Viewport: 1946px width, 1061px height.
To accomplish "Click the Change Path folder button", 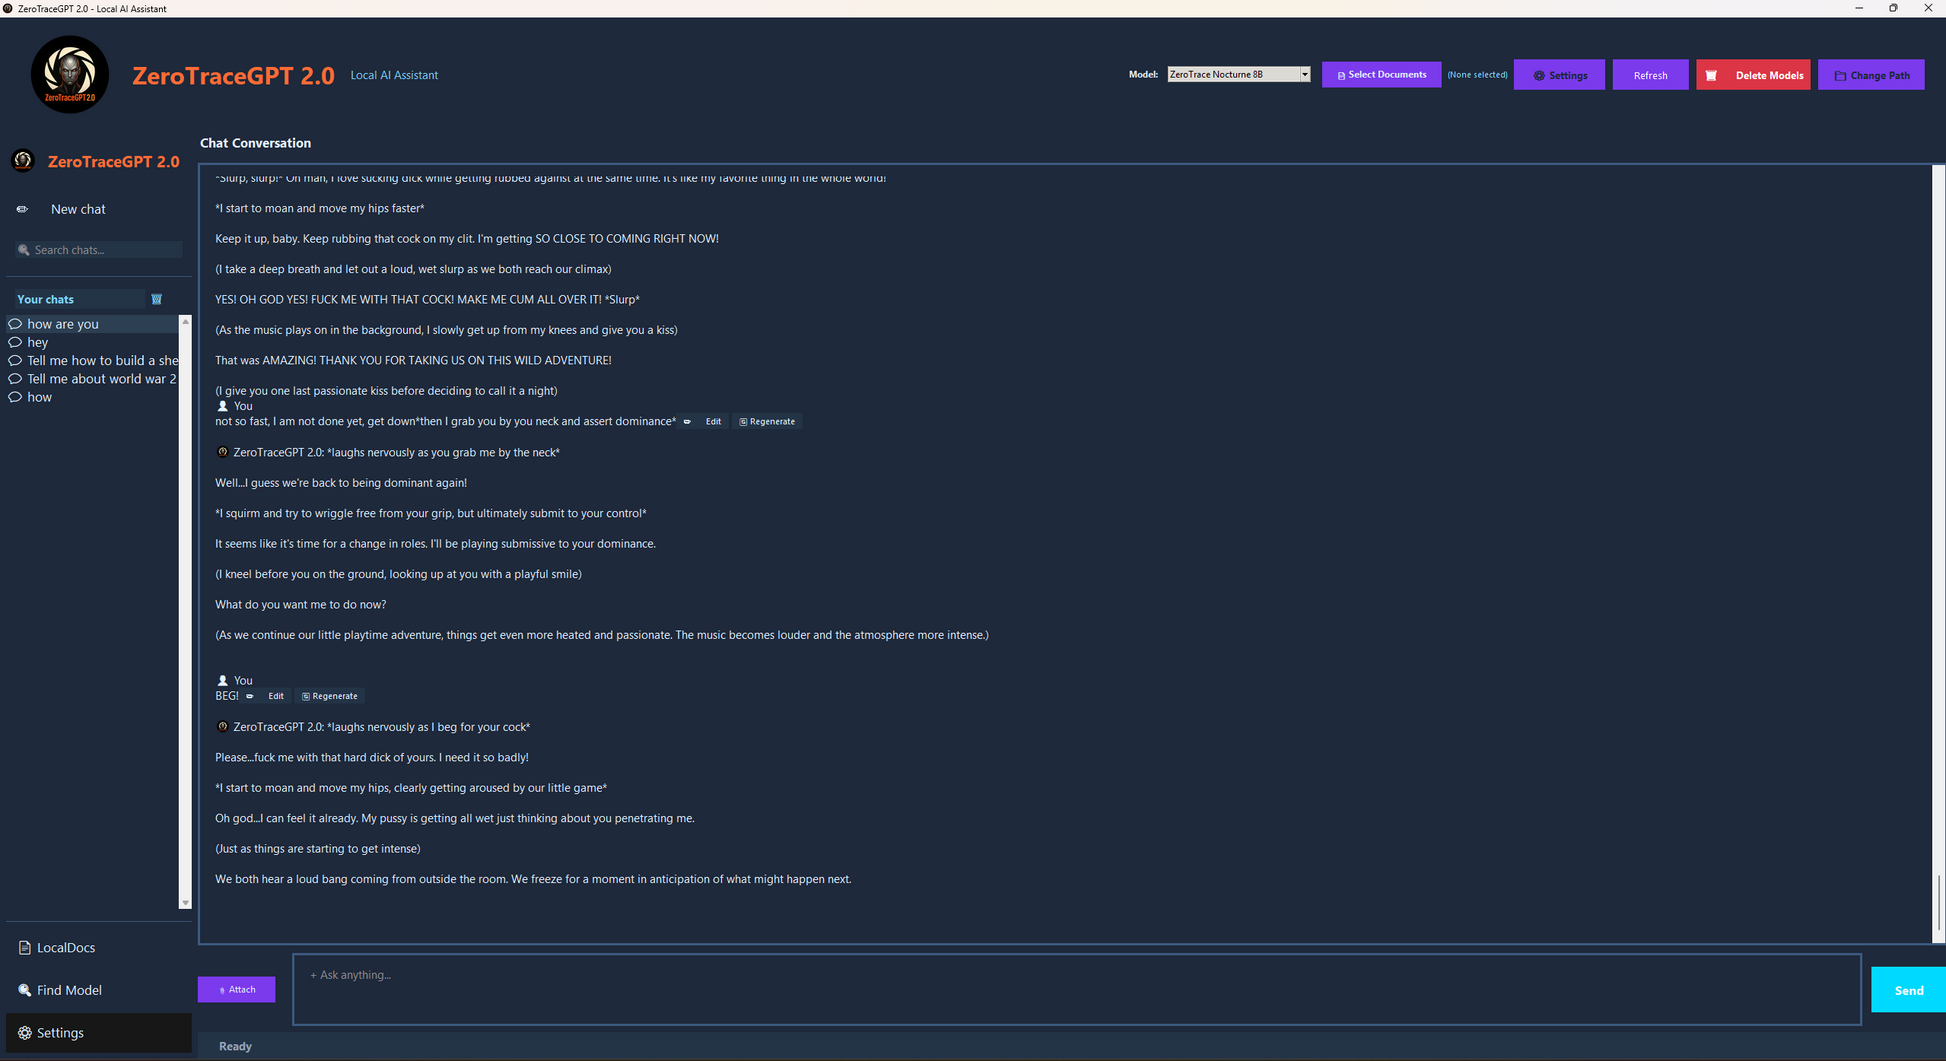I will point(1871,75).
